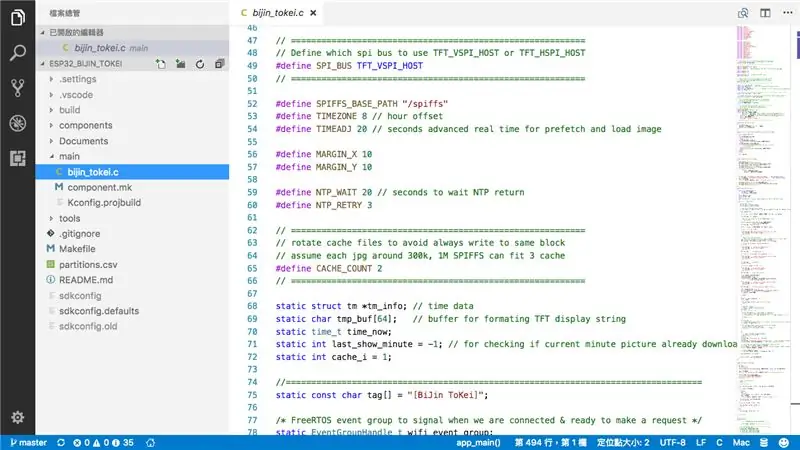Open the Explorer view in activity bar
This screenshot has height=450, width=800.
point(17,18)
